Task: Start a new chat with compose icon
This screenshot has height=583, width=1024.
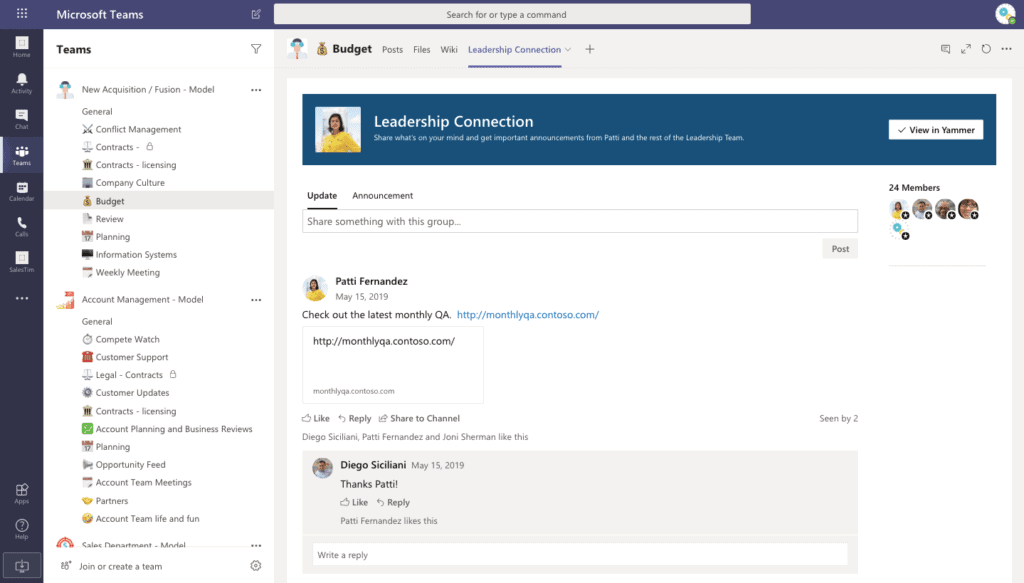Action: [x=256, y=14]
